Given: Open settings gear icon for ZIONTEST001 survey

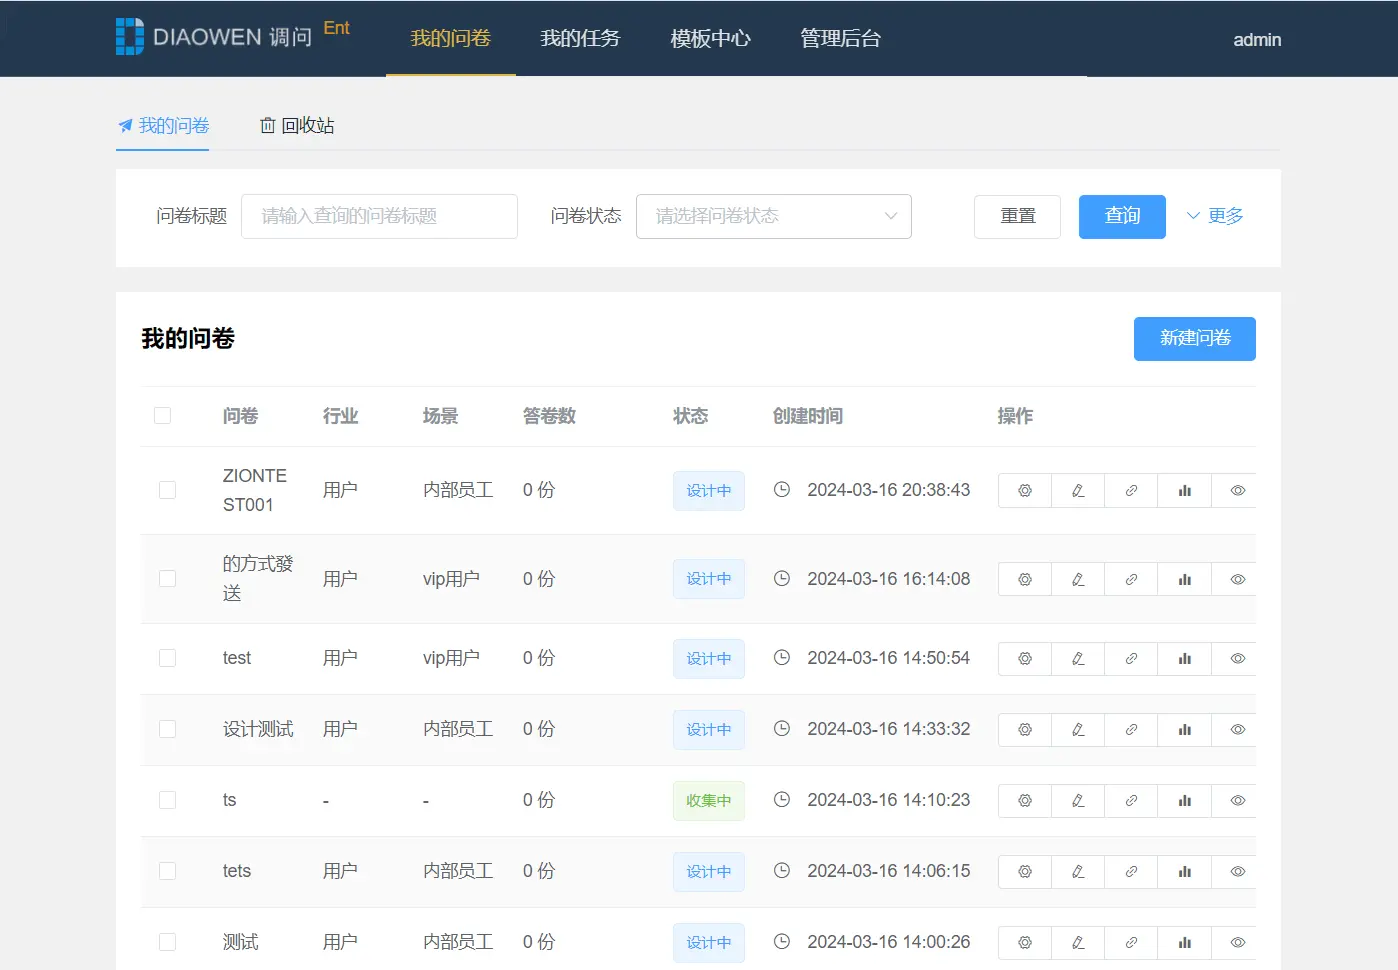Looking at the screenshot, I should (1024, 491).
